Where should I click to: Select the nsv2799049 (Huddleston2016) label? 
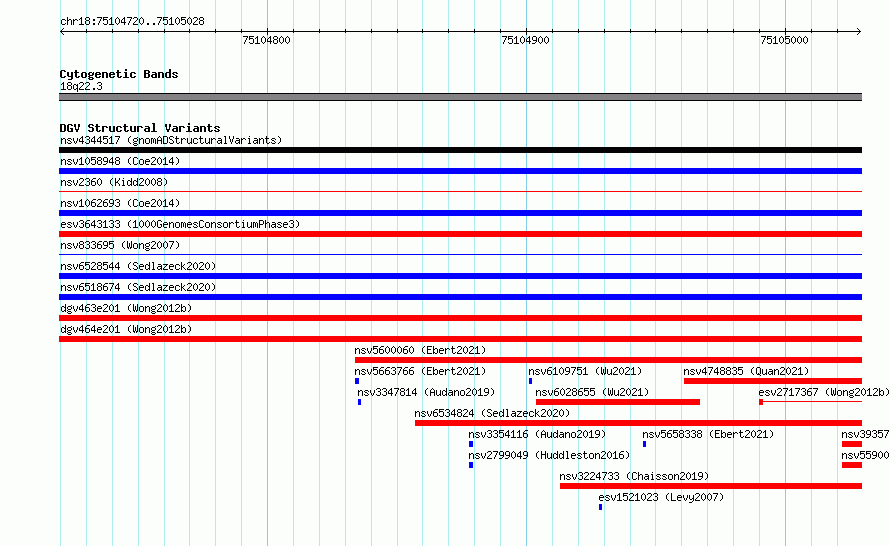[549, 455]
